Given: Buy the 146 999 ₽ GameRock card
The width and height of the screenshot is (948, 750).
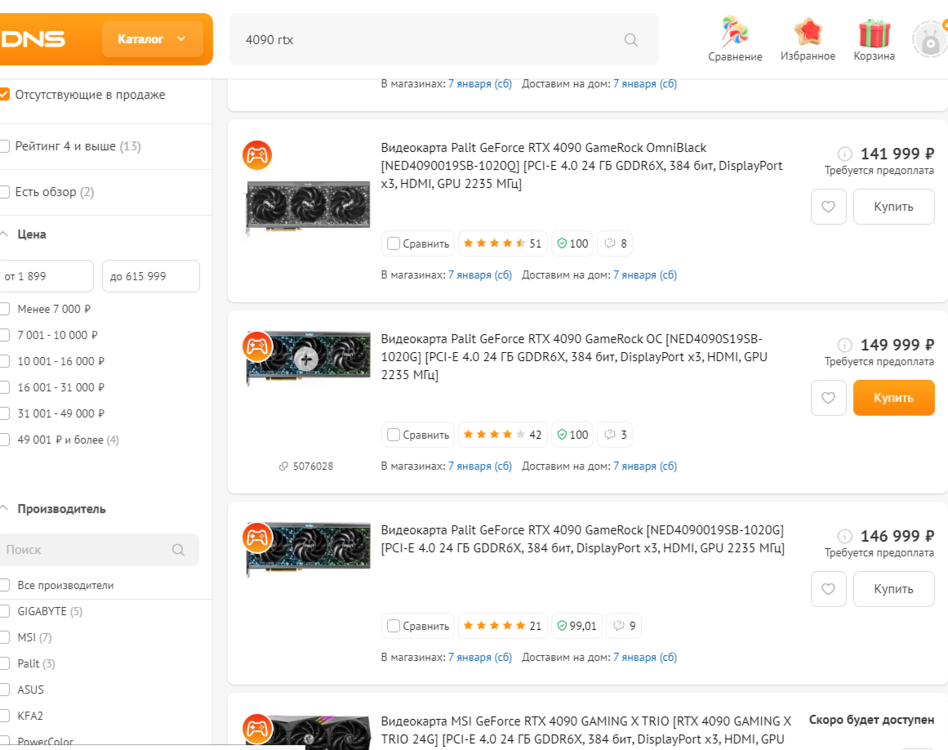Looking at the screenshot, I should [894, 589].
